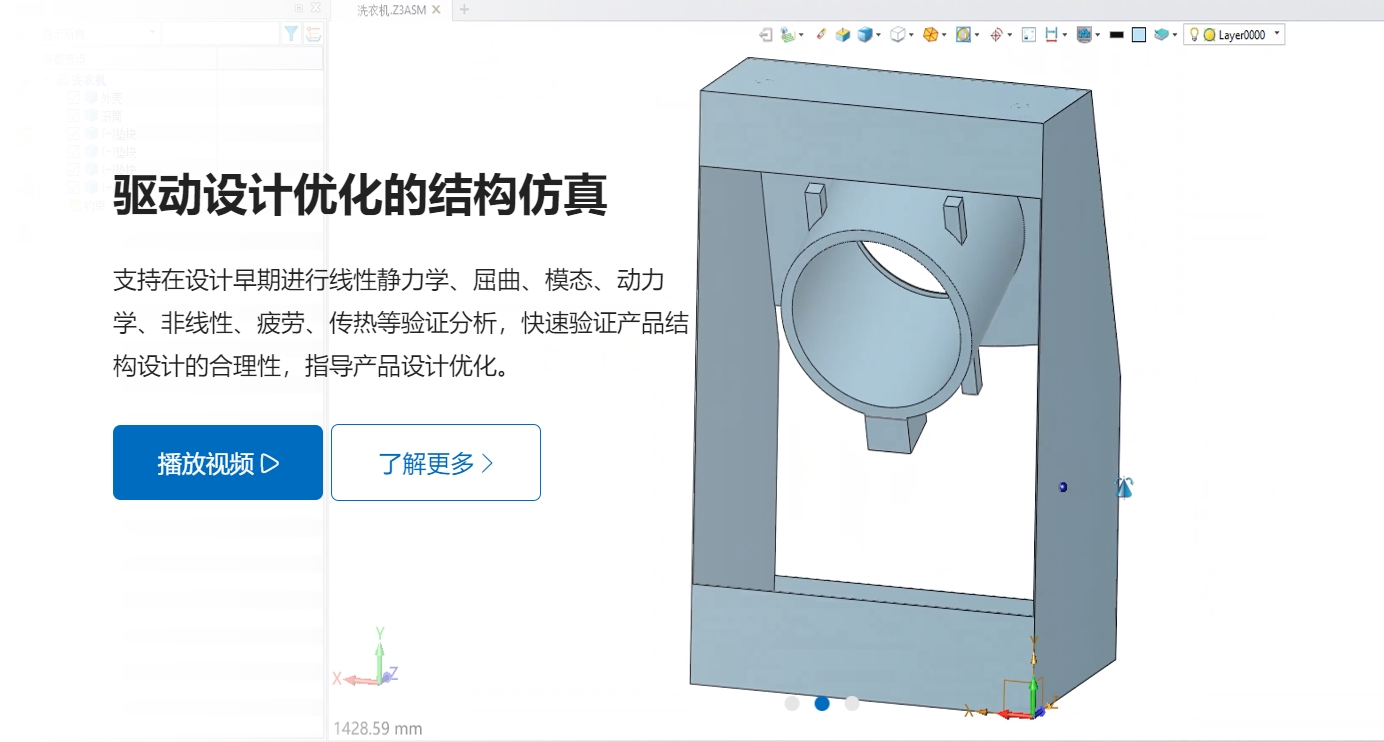Image resolution: width=1384 pixels, height=742 pixels.
Task: Click the filter funnel icon in assembly manager
Action: tap(291, 32)
